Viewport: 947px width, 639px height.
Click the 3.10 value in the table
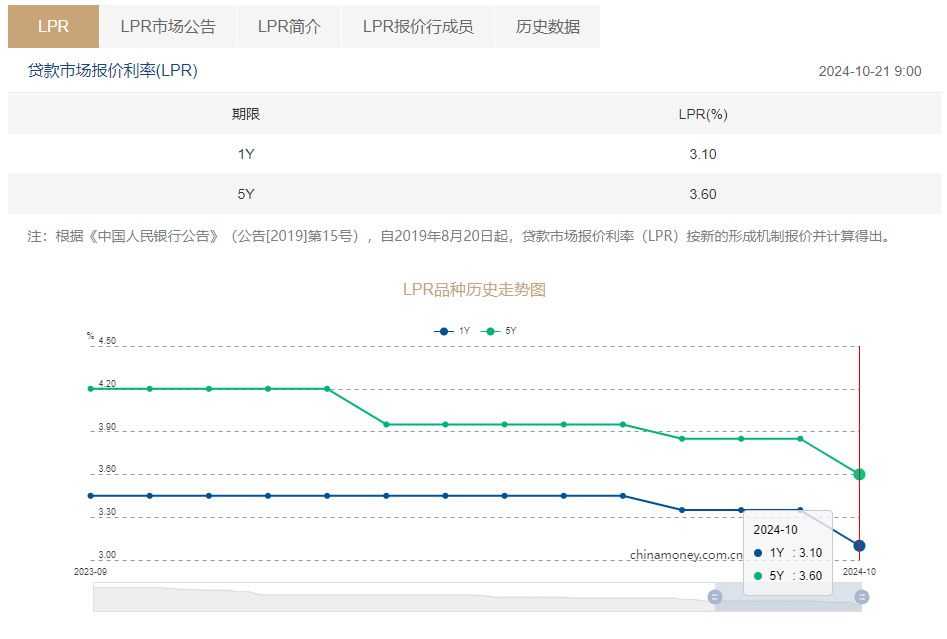(703, 154)
